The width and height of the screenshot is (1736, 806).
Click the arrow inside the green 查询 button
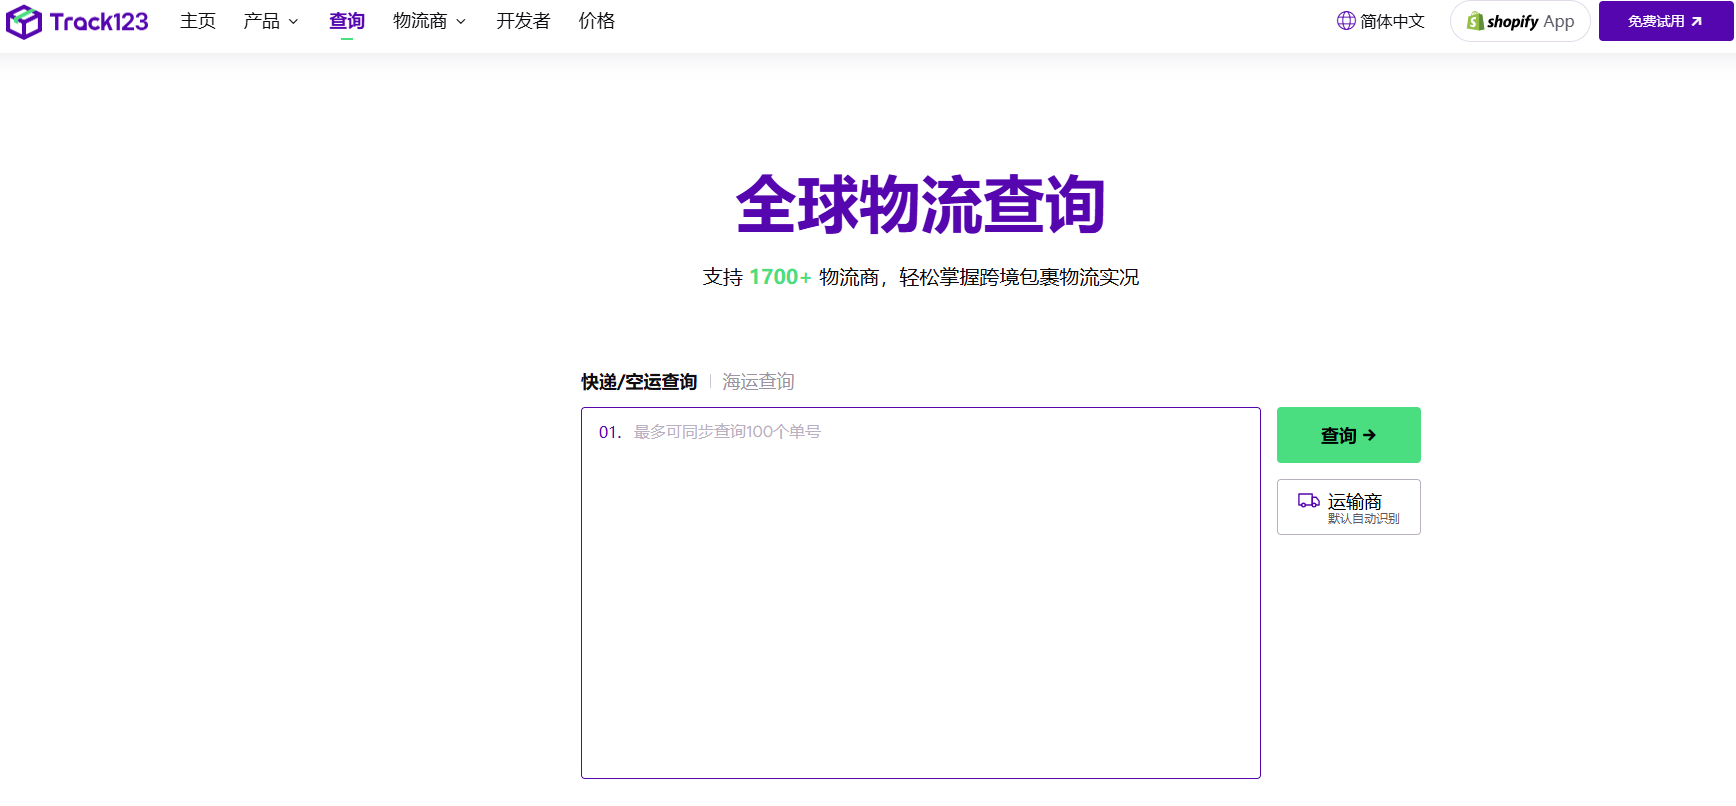pyautogui.click(x=1370, y=435)
